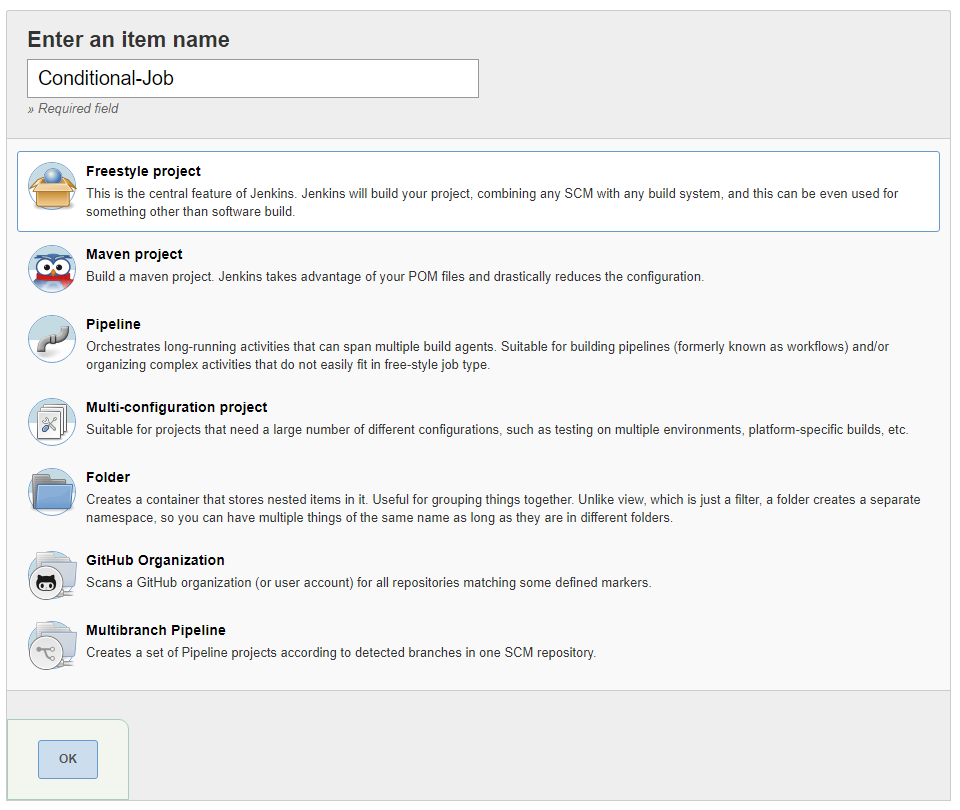
Task: Select the Multibranch Pipeline title
Action: click(x=156, y=631)
